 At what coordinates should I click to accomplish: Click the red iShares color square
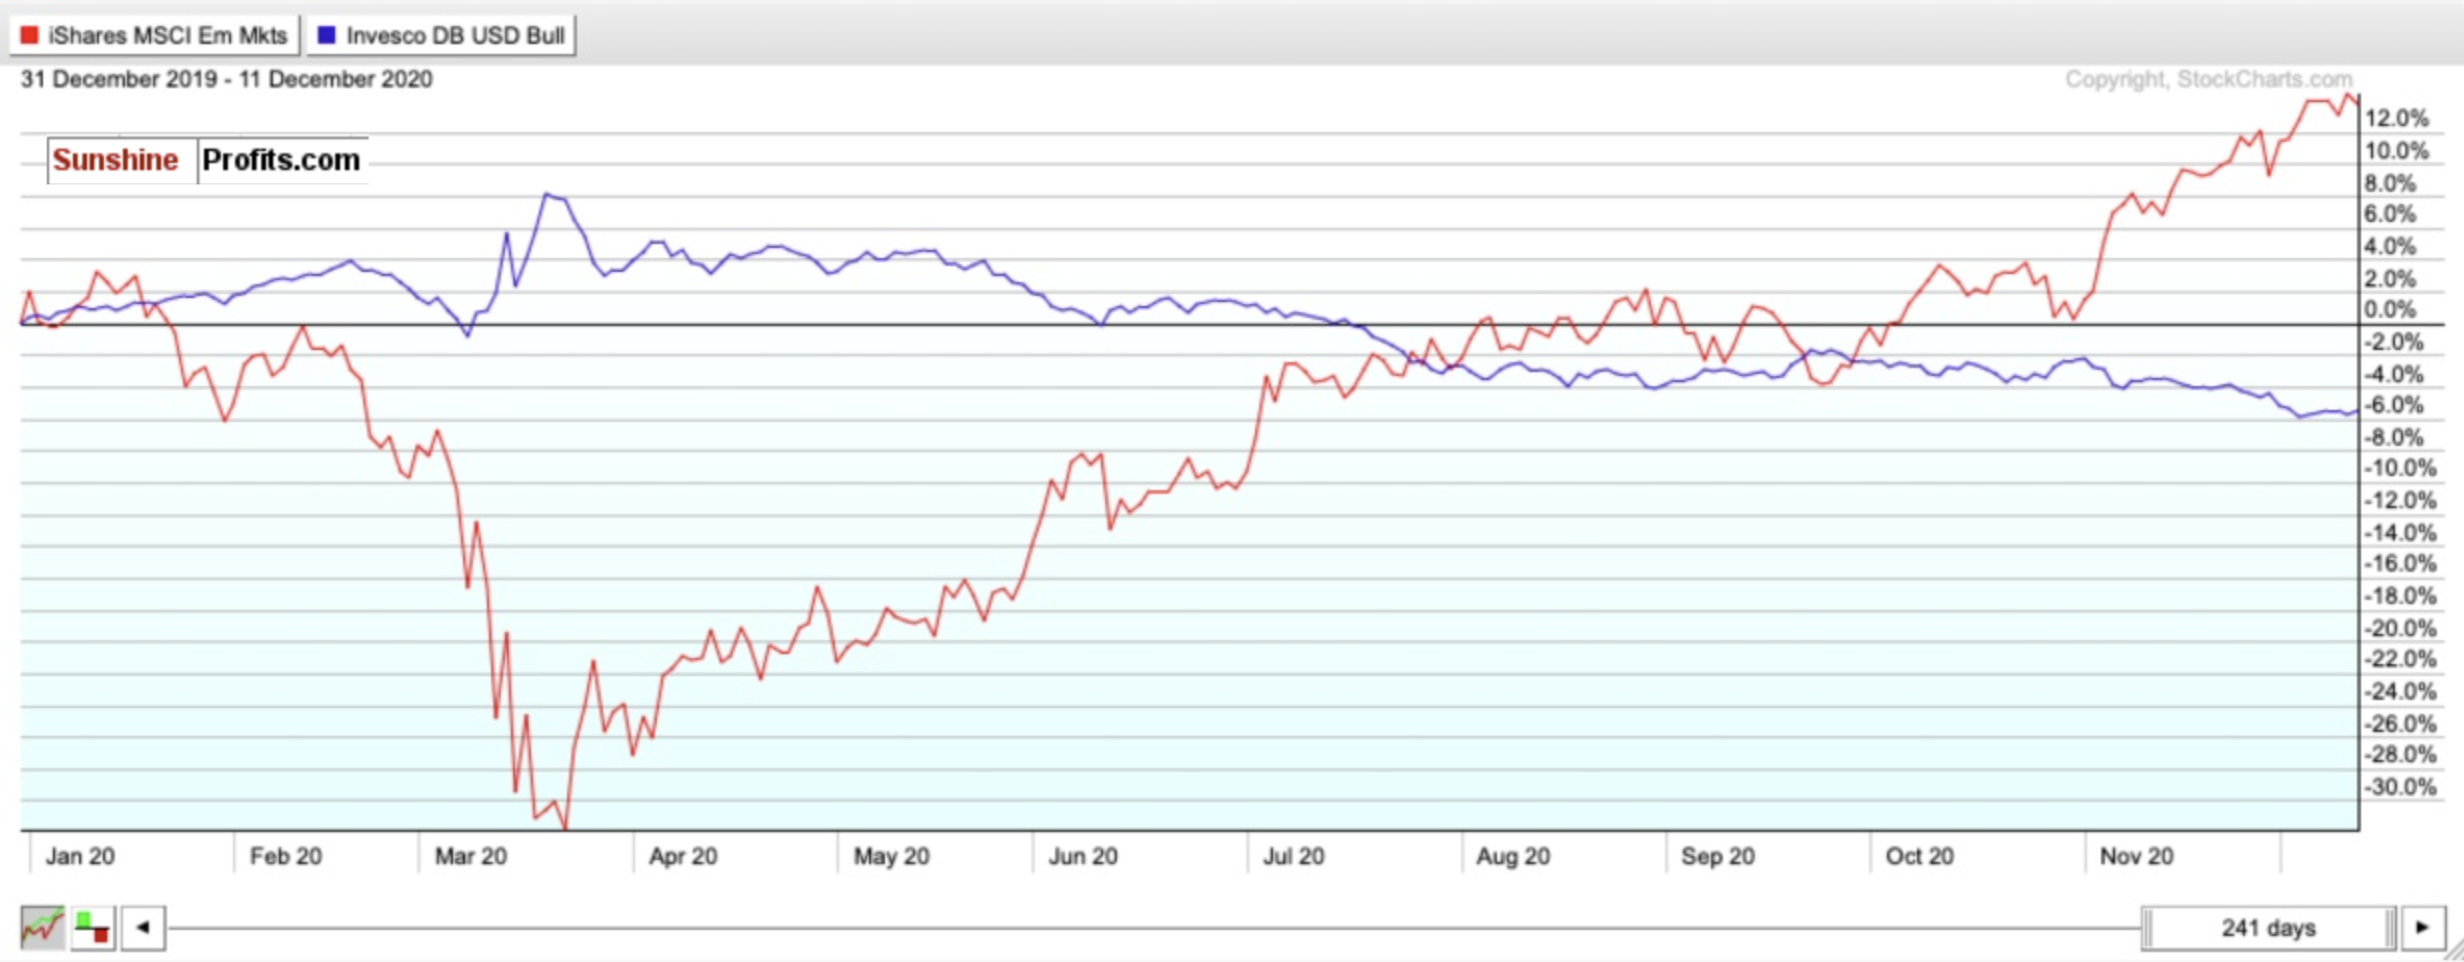click(30, 36)
